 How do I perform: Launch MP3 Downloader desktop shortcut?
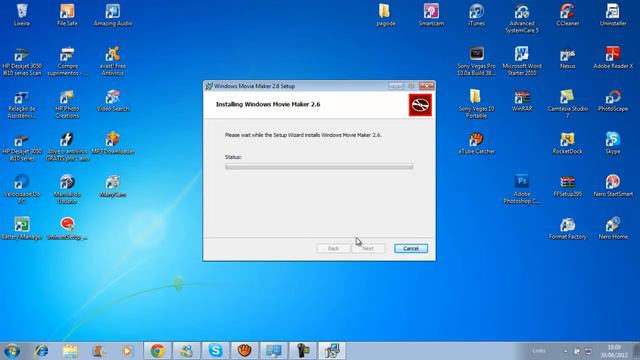coord(113,143)
